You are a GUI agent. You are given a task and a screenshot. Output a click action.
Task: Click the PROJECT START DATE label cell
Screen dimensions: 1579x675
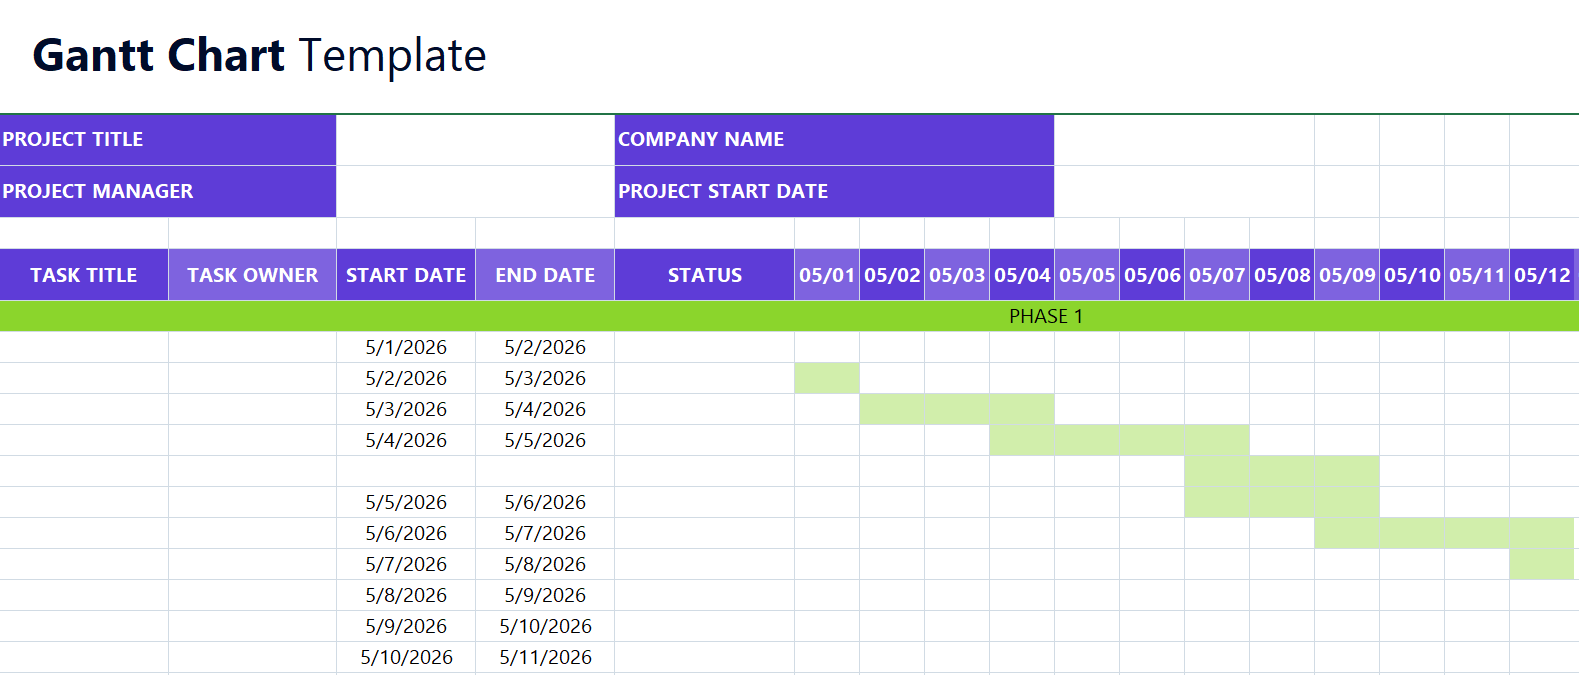click(x=835, y=192)
